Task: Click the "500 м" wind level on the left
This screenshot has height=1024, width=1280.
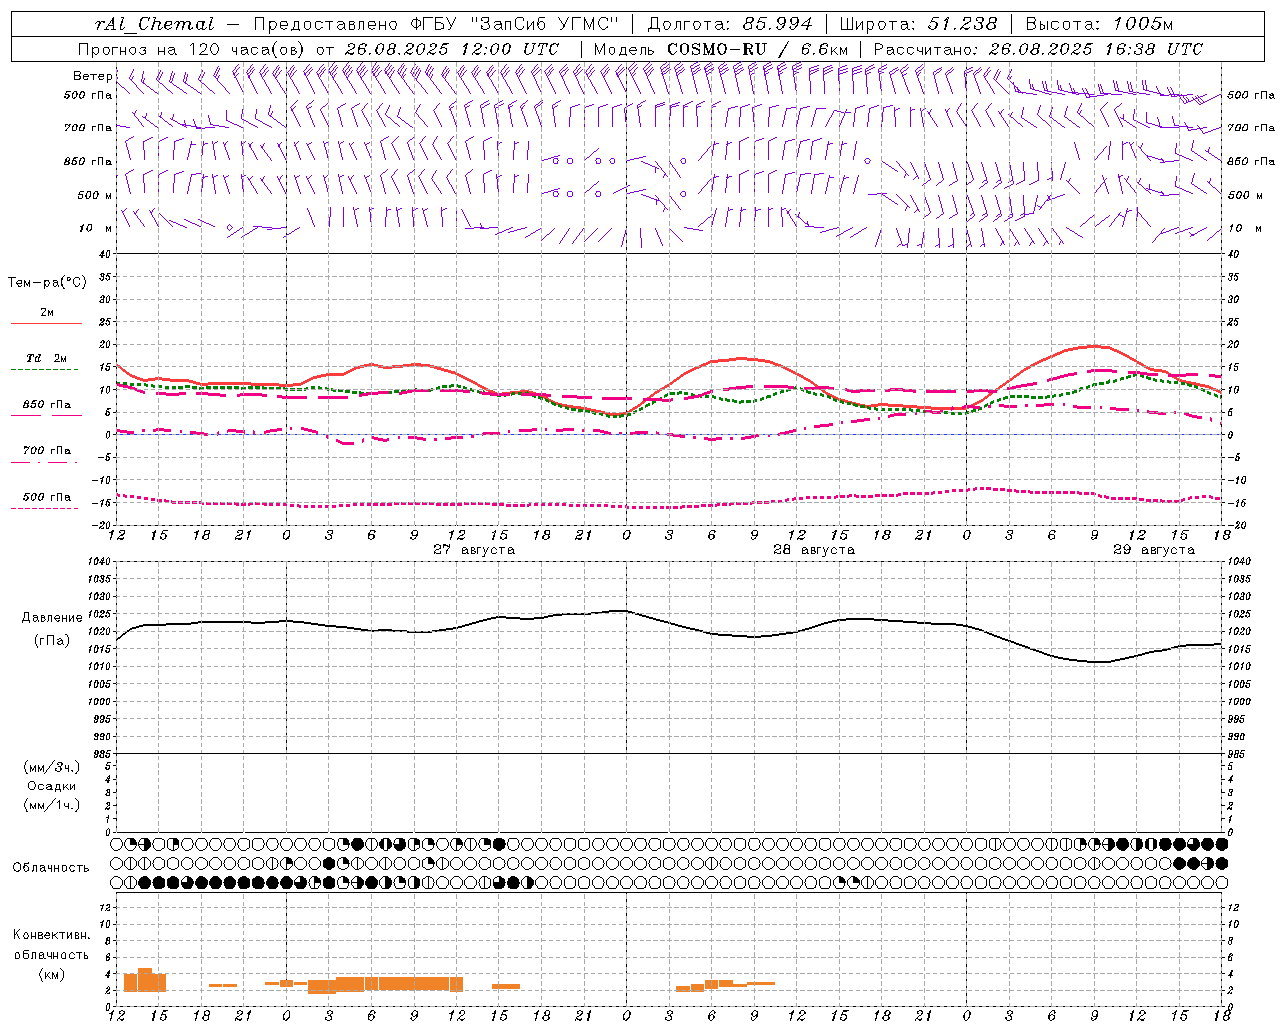Action: click(x=95, y=195)
